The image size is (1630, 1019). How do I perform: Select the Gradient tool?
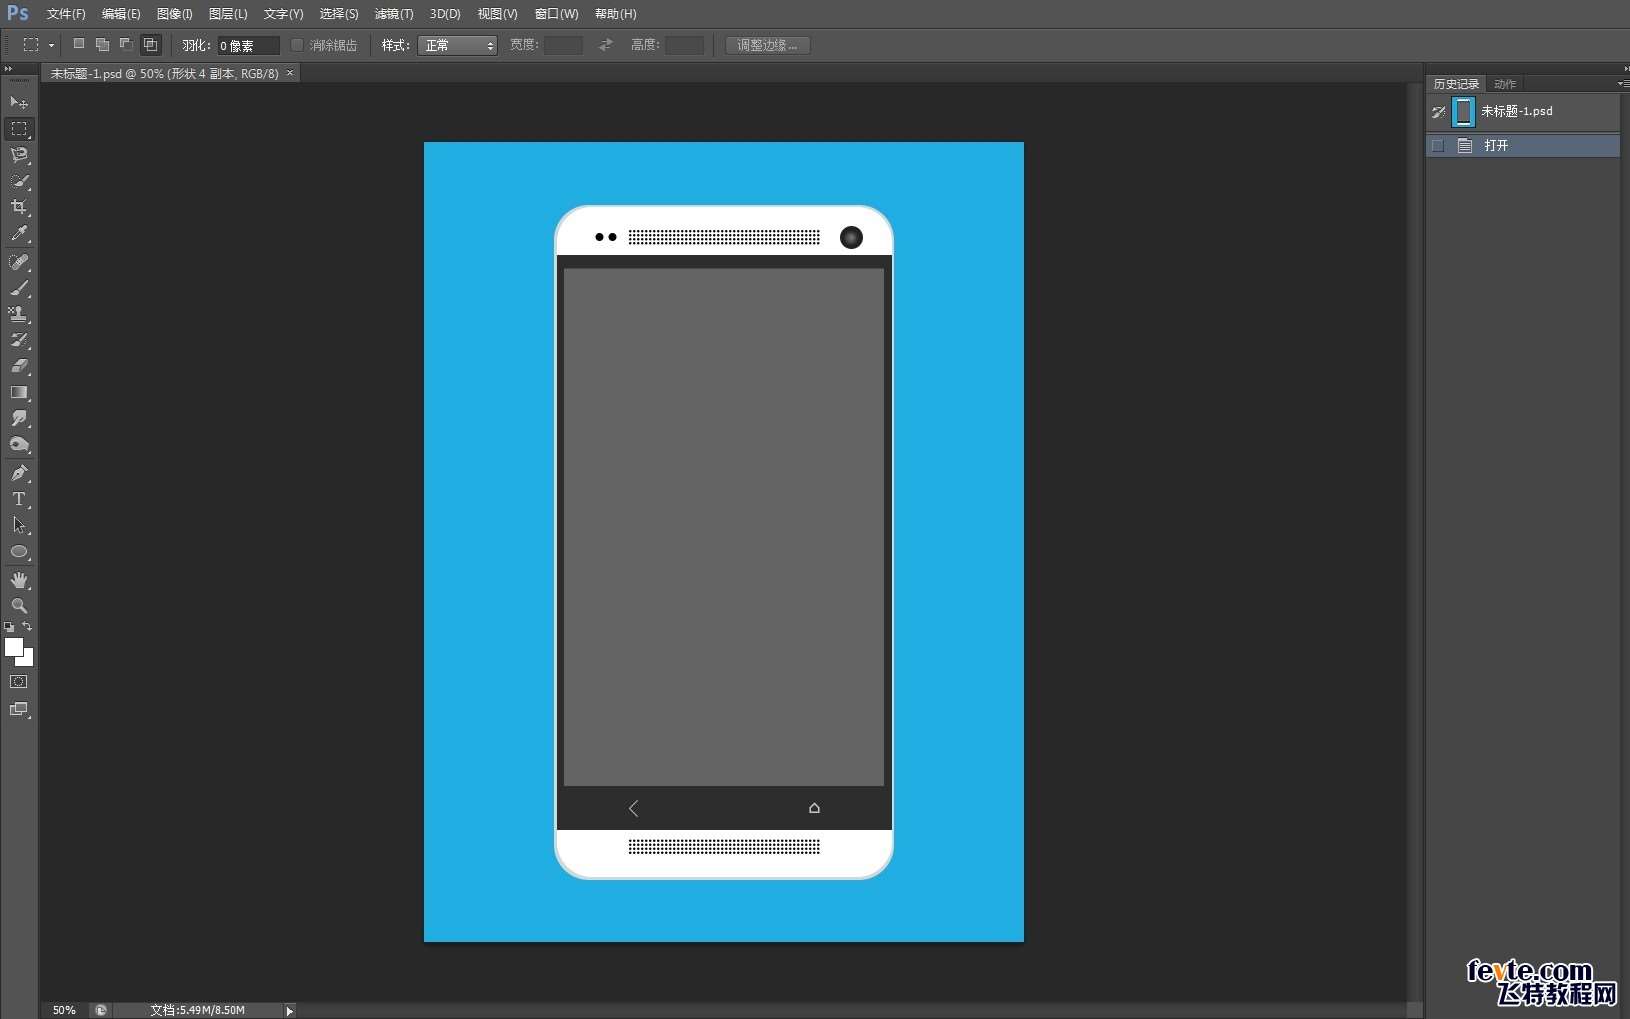coord(19,393)
